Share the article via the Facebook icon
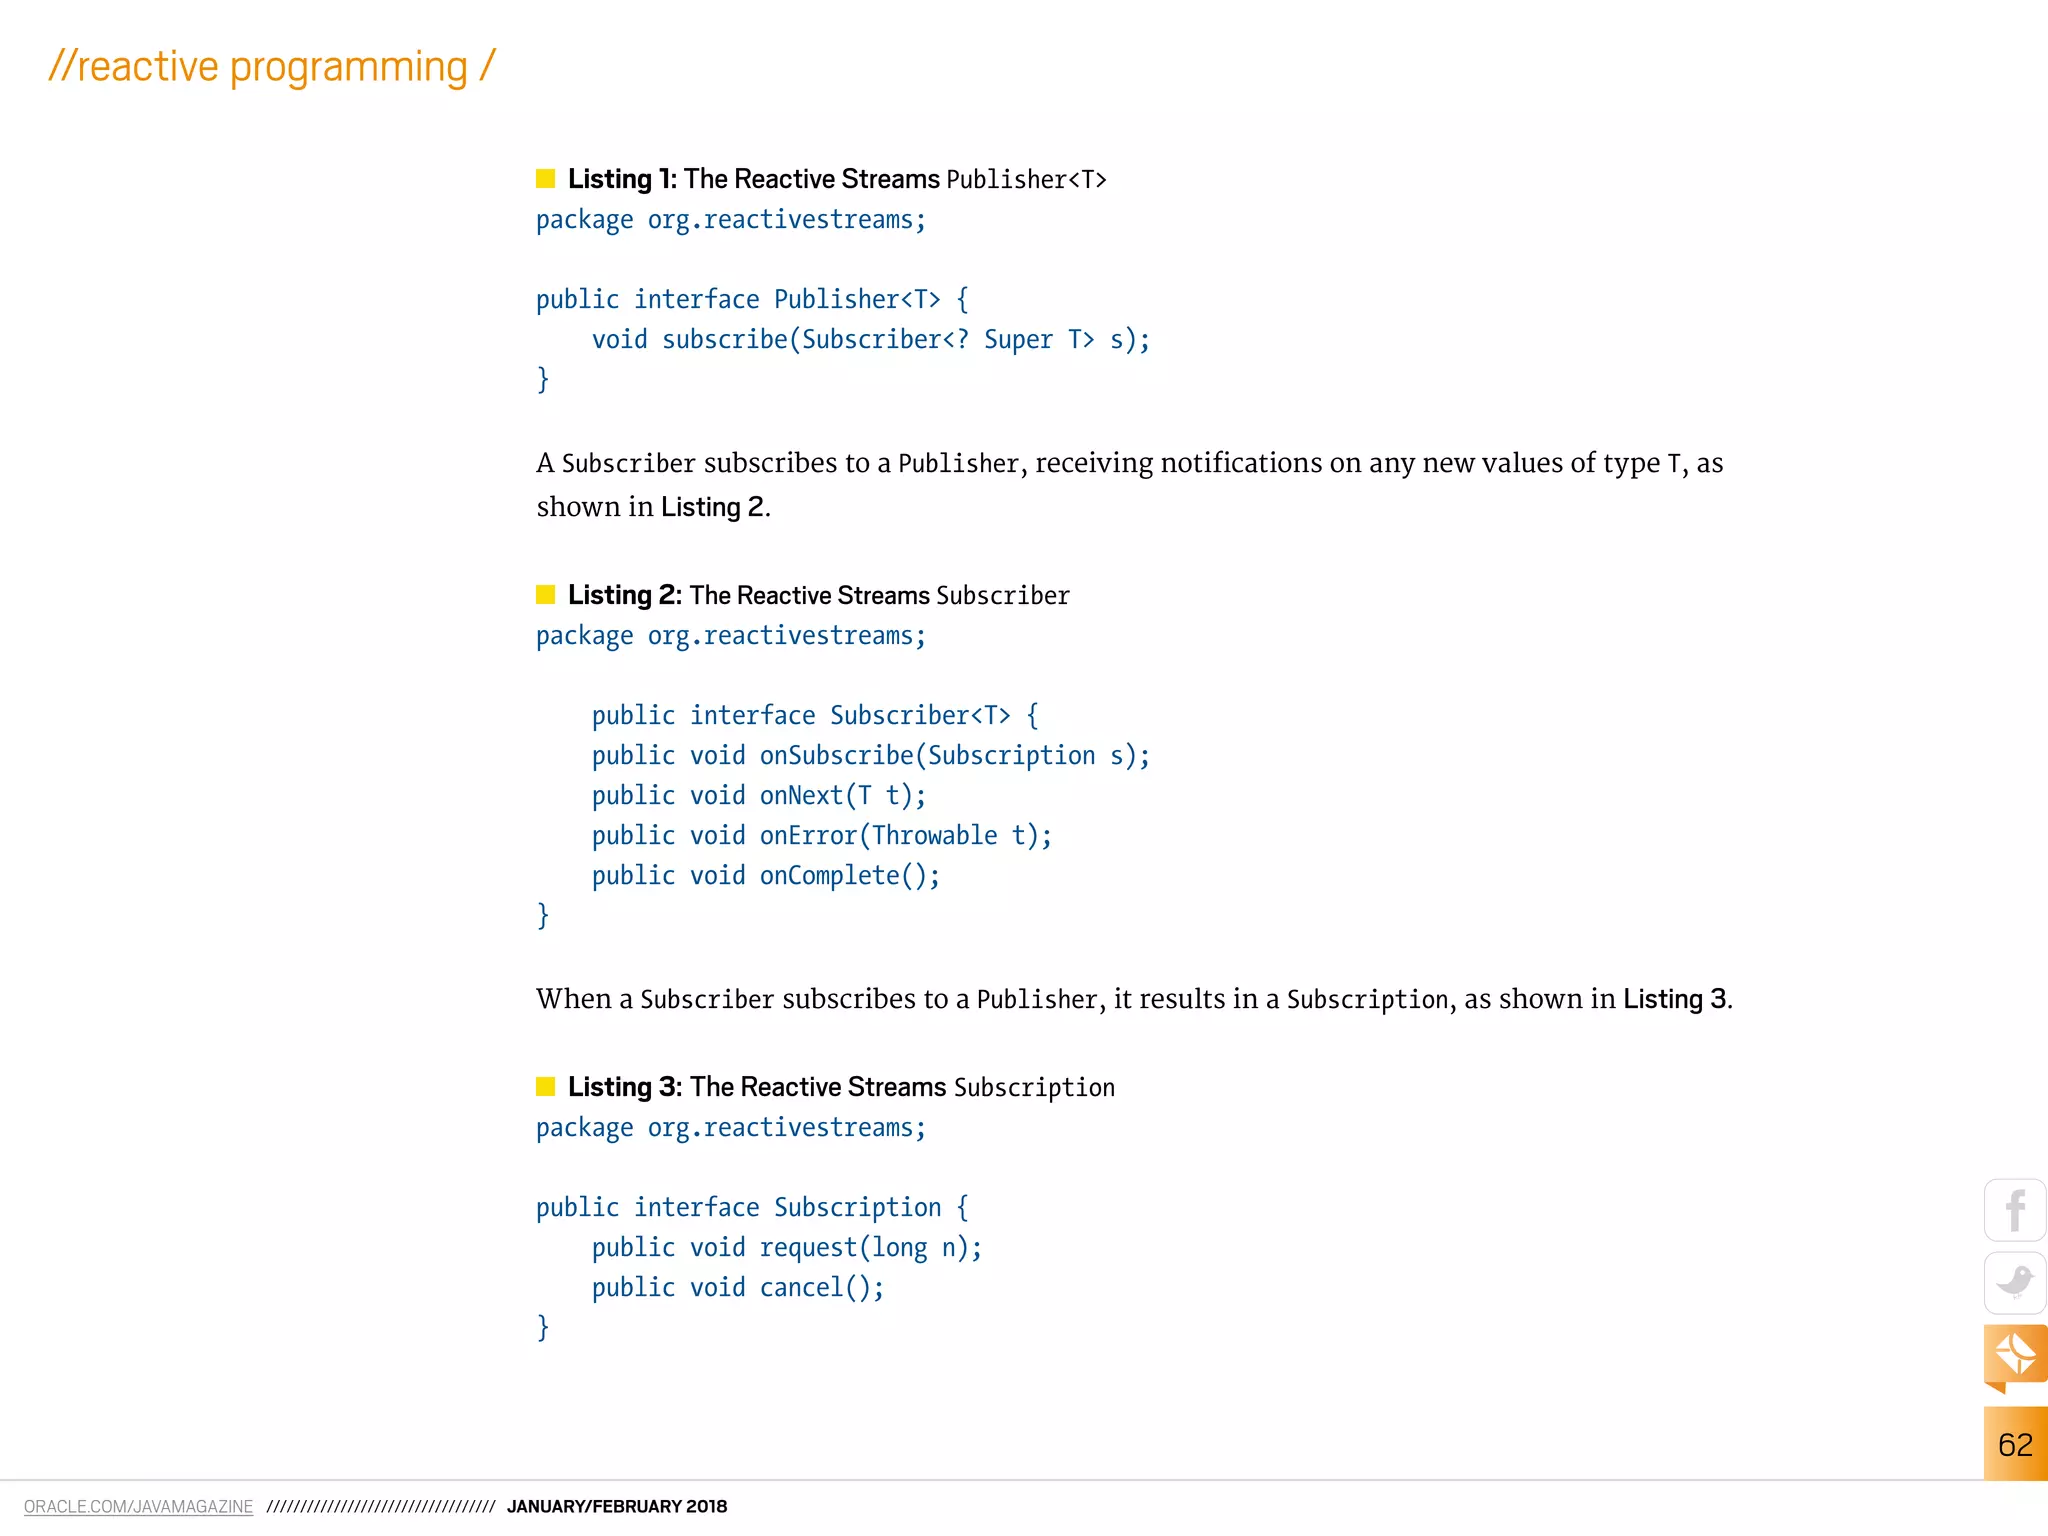2048x1536 pixels. pyautogui.click(x=2015, y=1211)
